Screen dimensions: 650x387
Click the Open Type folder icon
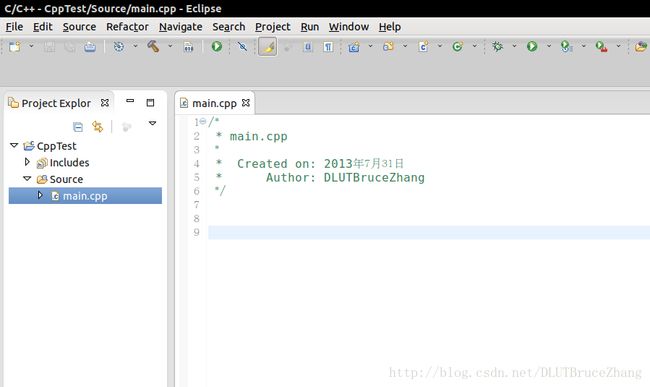click(641, 46)
